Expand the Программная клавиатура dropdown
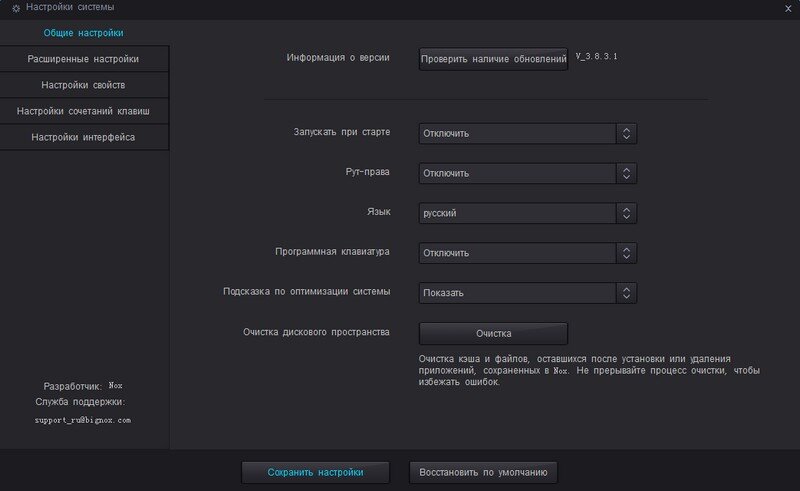This screenshot has width=800, height=491. (528, 253)
